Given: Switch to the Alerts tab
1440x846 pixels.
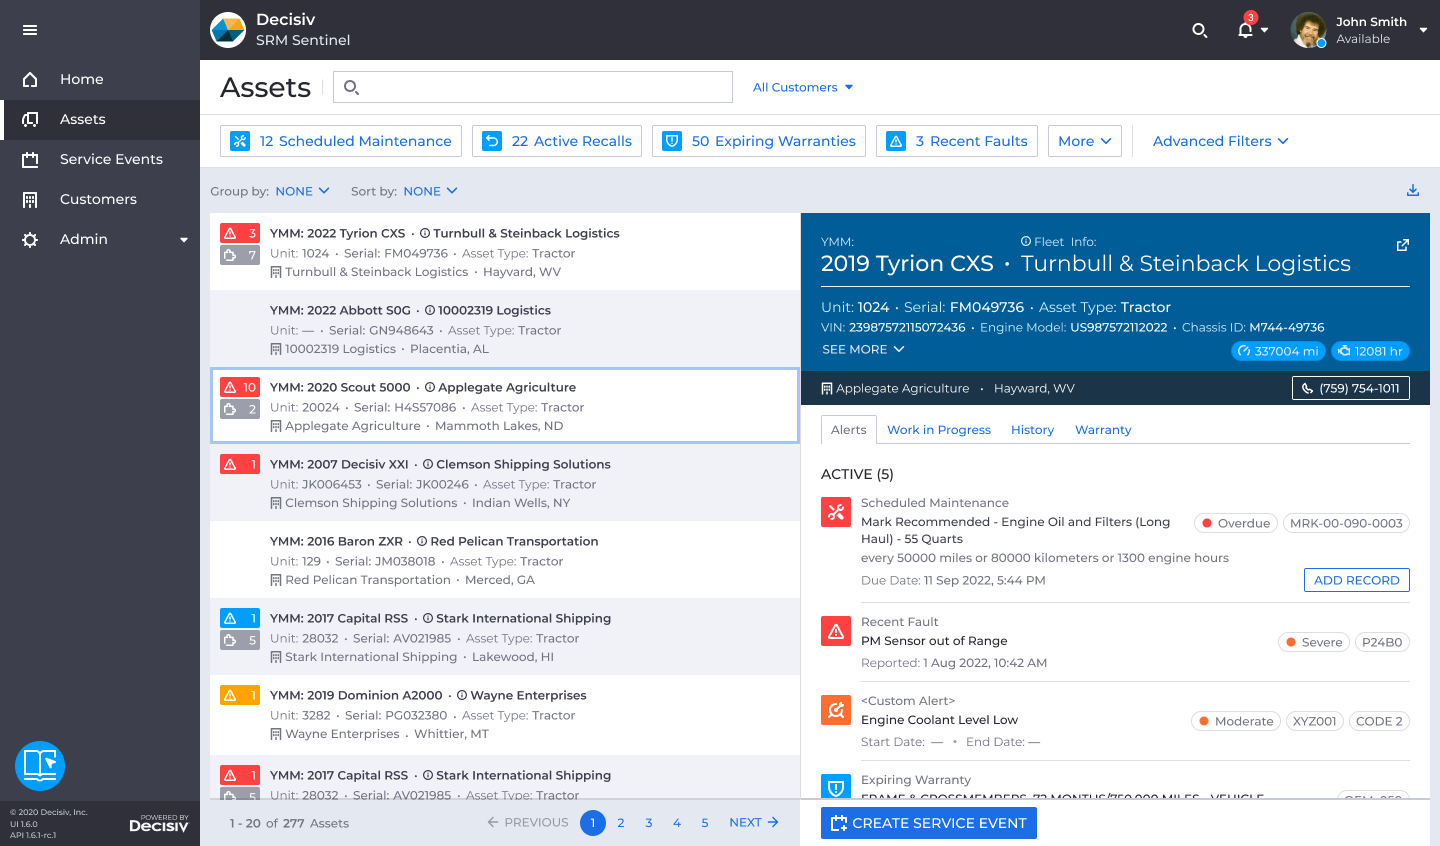Looking at the screenshot, I should [849, 430].
